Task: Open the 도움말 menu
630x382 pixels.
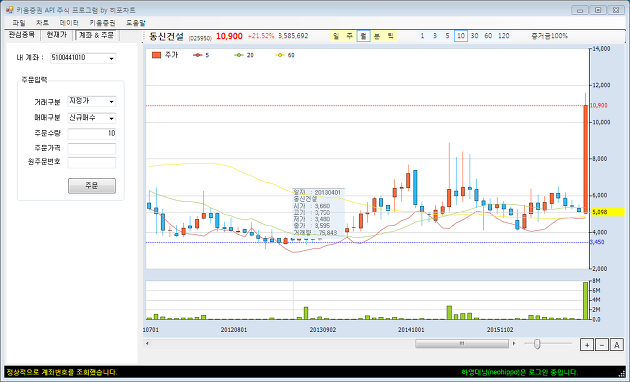Action: [x=136, y=23]
